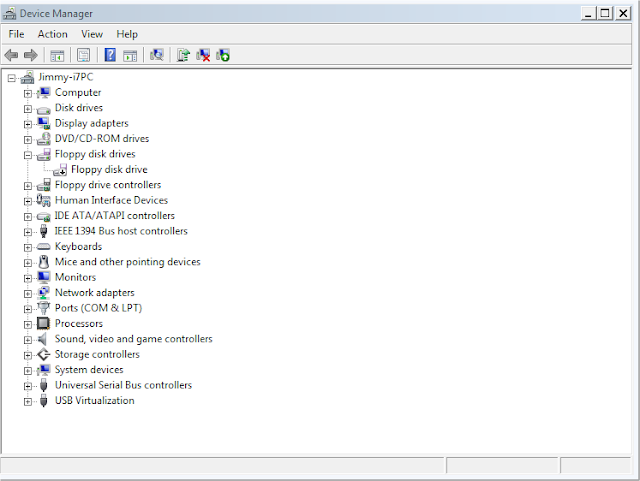
Task: Click the Display adapters category icon
Action: 43,123
